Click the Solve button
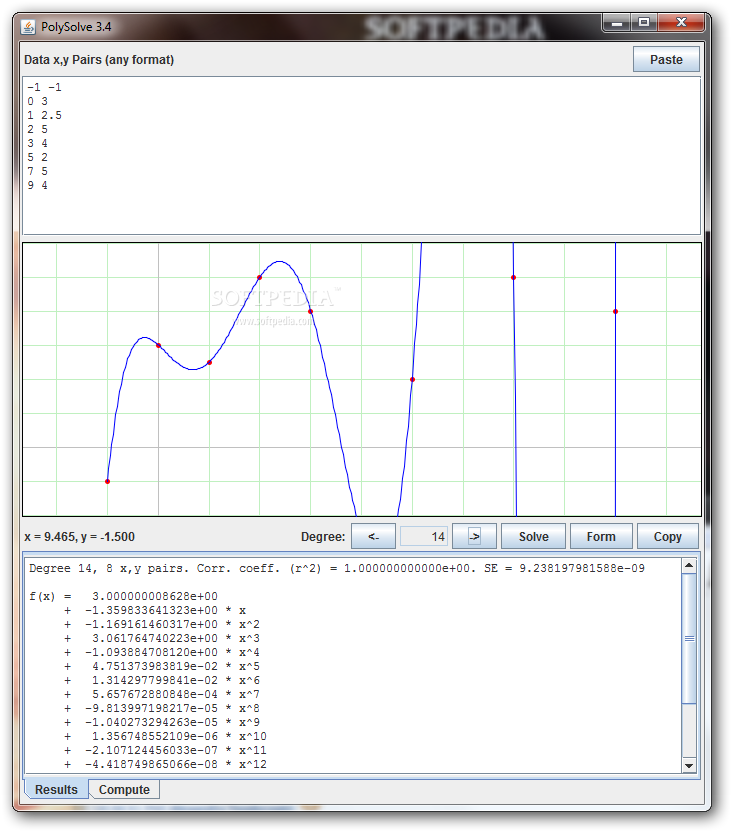Viewport: 732px width, 832px height. tap(533, 536)
